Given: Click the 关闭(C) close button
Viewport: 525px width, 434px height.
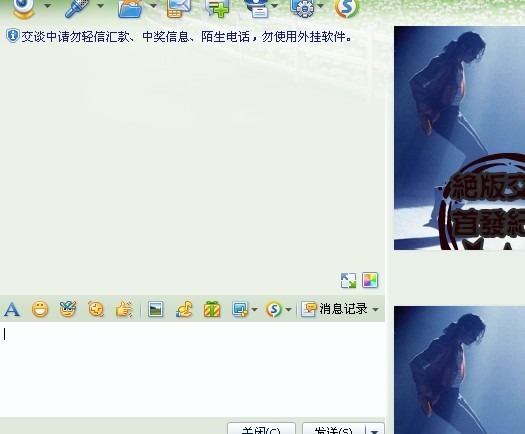Looking at the screenshot, I should click(x=261, y=428).
